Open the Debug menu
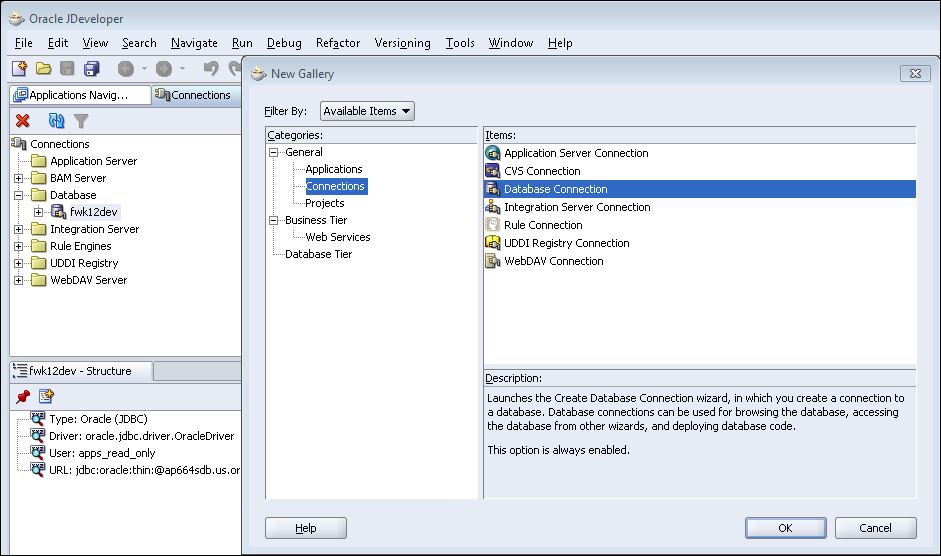The image size is (941, 556). pos(284,43)
